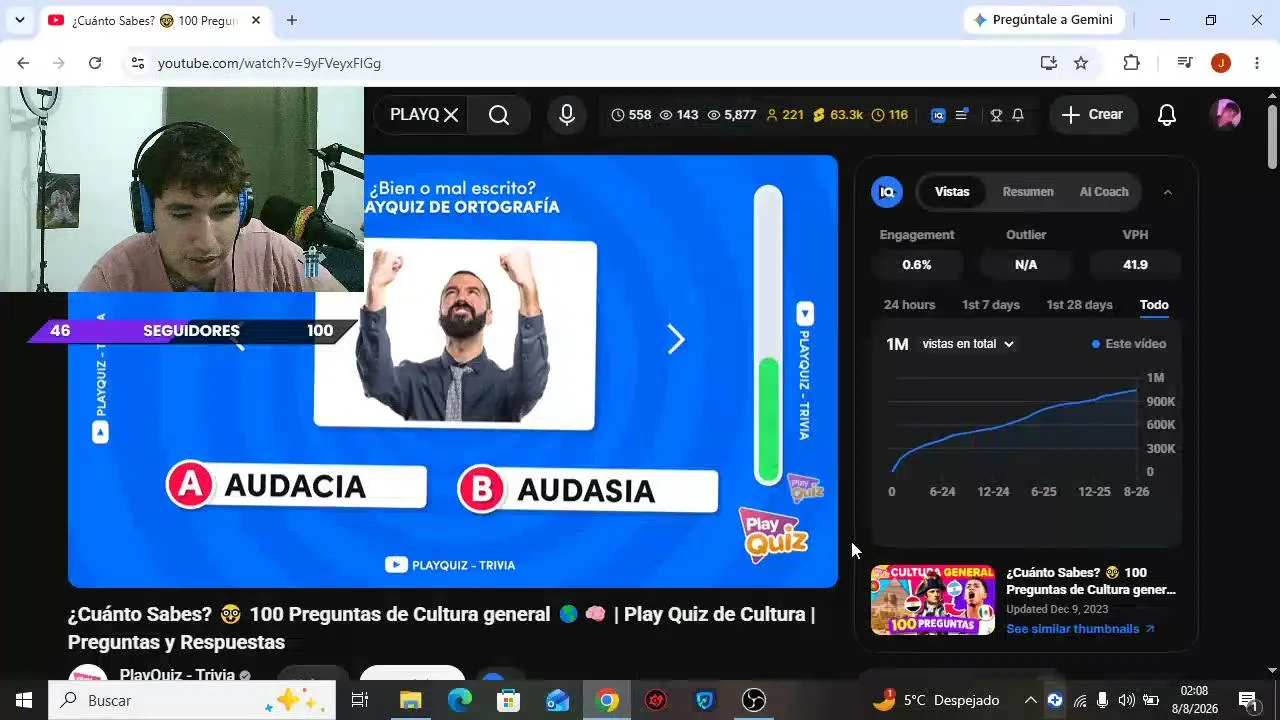
Task: Click answer option A AUDACIA in the video
Action: (296, 486)
